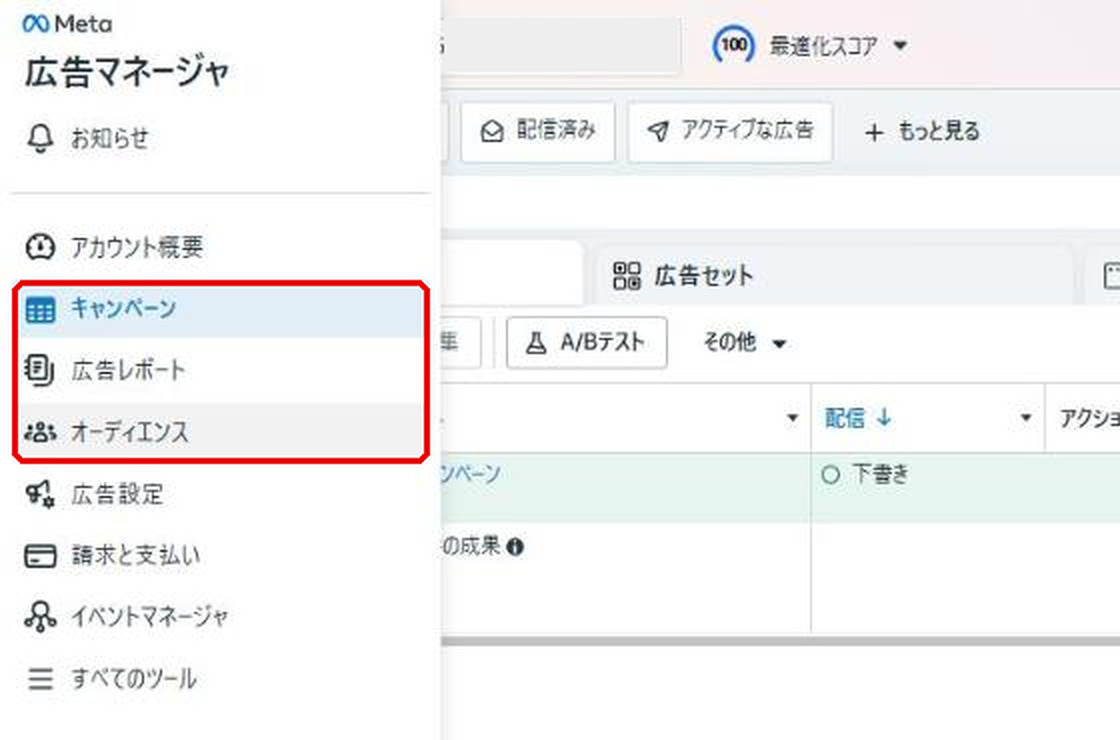Image resolution: width=1120 pixels, height=740 pixels.
Task: Click the envelope icon on 配信済み
Action: [492, 131]
